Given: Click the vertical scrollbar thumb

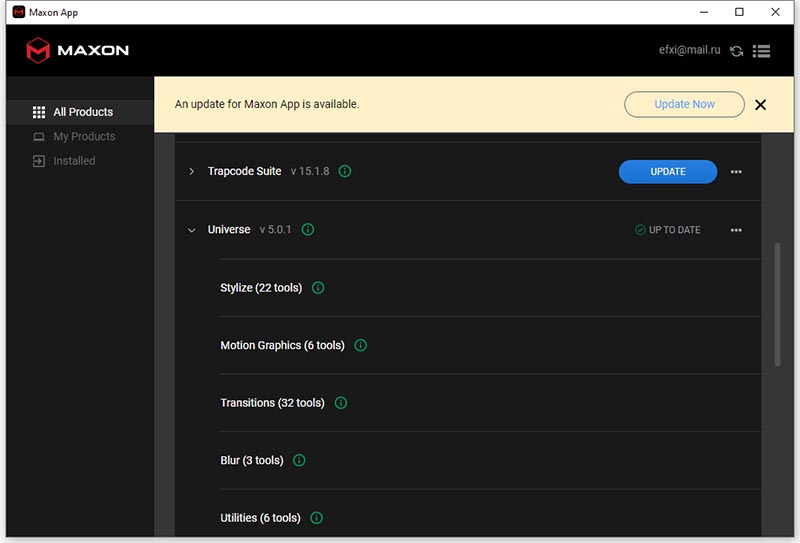Looking at the screenshot, I should click(777, 305).
